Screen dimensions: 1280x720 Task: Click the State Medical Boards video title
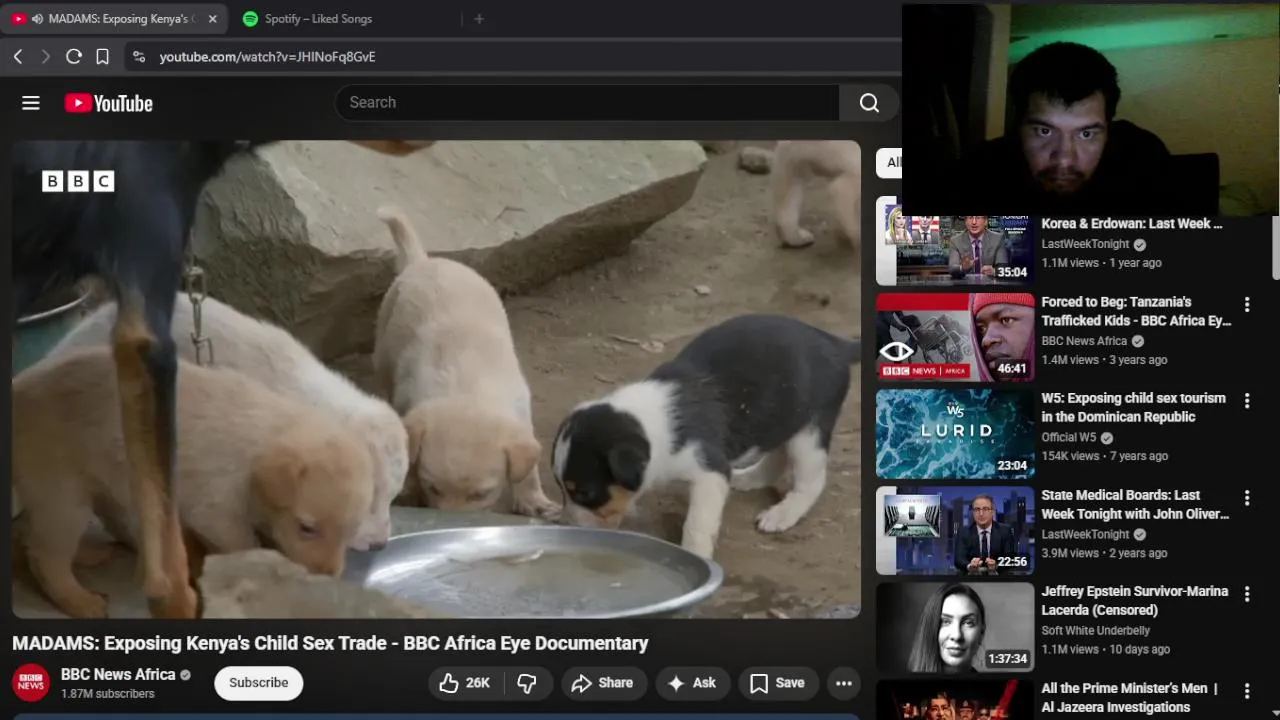(x=1135, y=505)
